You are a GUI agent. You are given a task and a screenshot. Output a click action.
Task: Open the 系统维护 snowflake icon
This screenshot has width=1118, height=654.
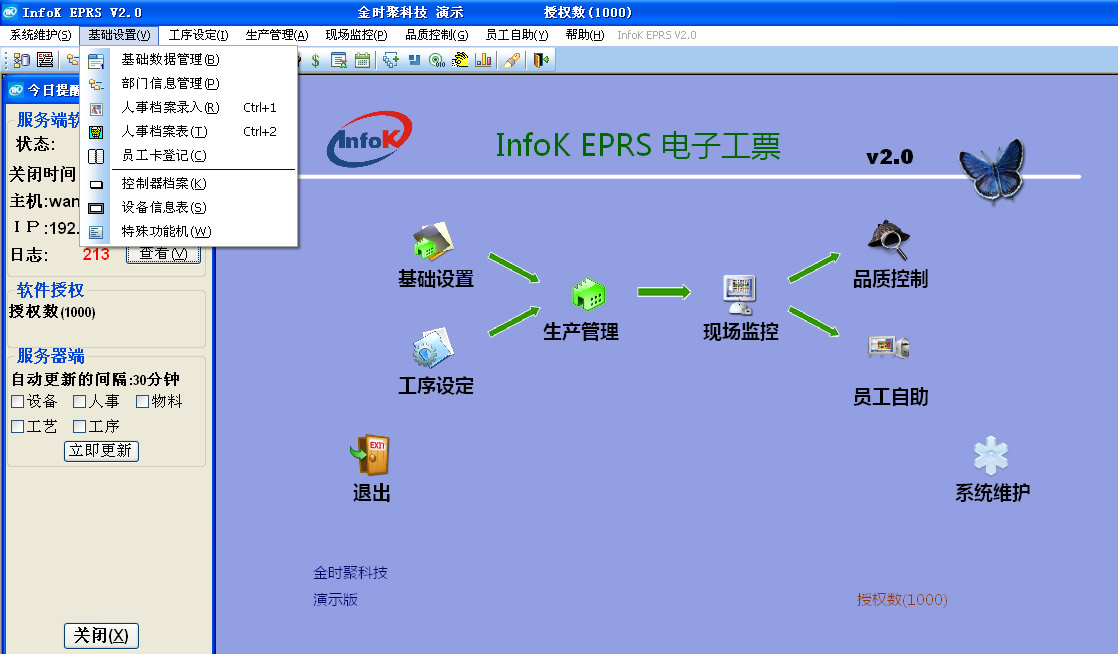point(991,456)
